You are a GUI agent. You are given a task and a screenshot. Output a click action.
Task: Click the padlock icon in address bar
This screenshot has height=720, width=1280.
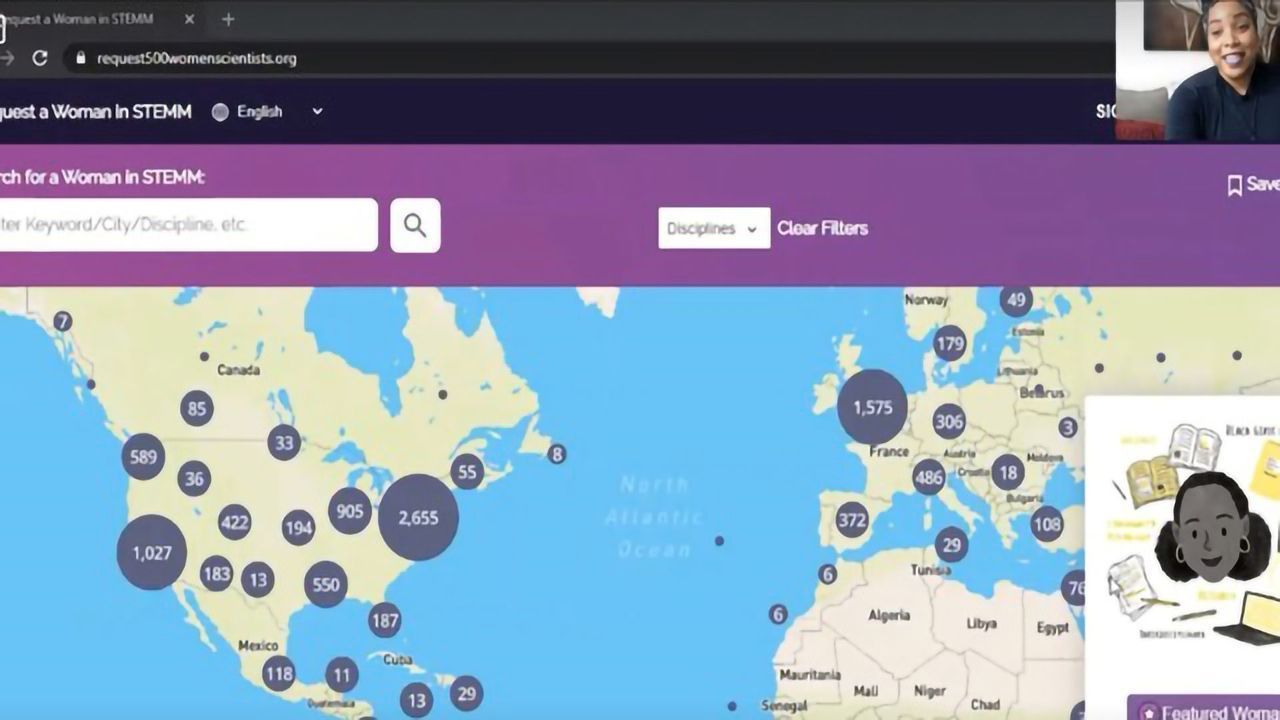point(81,58)
